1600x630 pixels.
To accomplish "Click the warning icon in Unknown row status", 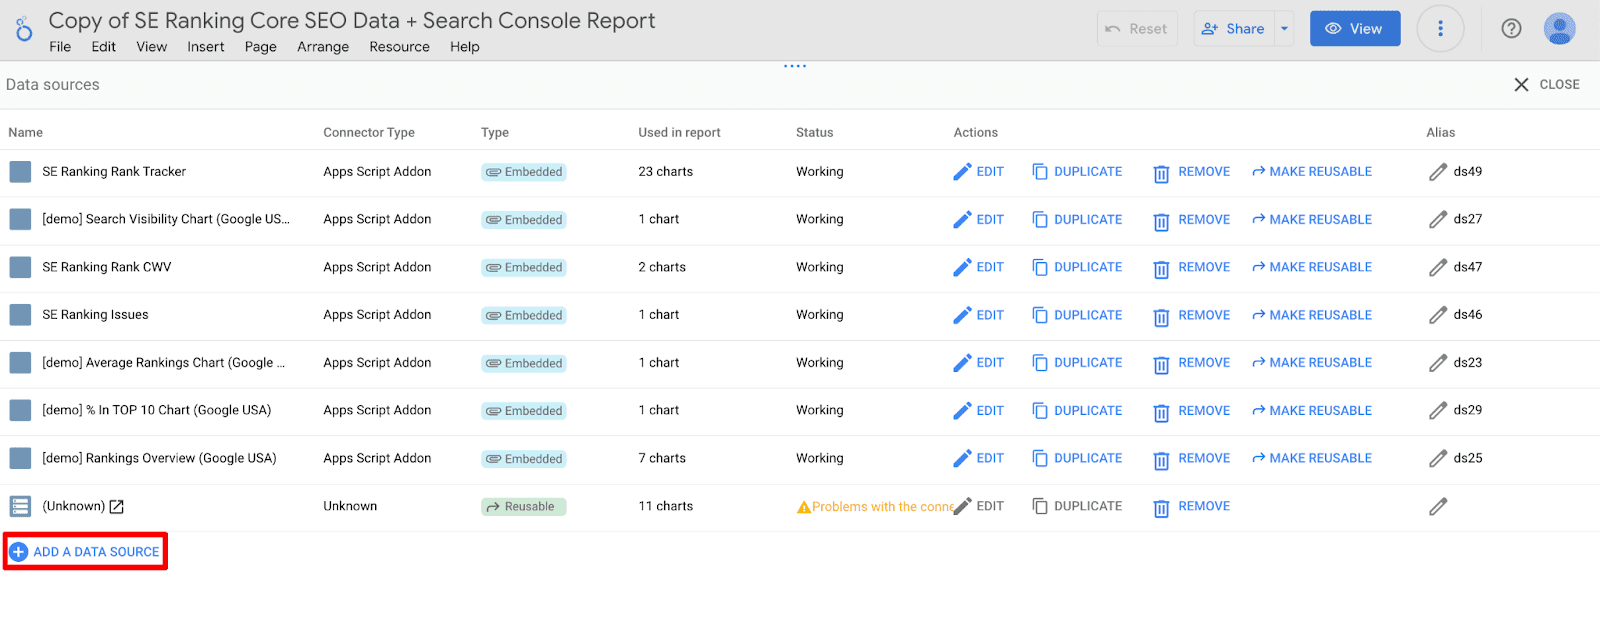I will coord(803,508).
